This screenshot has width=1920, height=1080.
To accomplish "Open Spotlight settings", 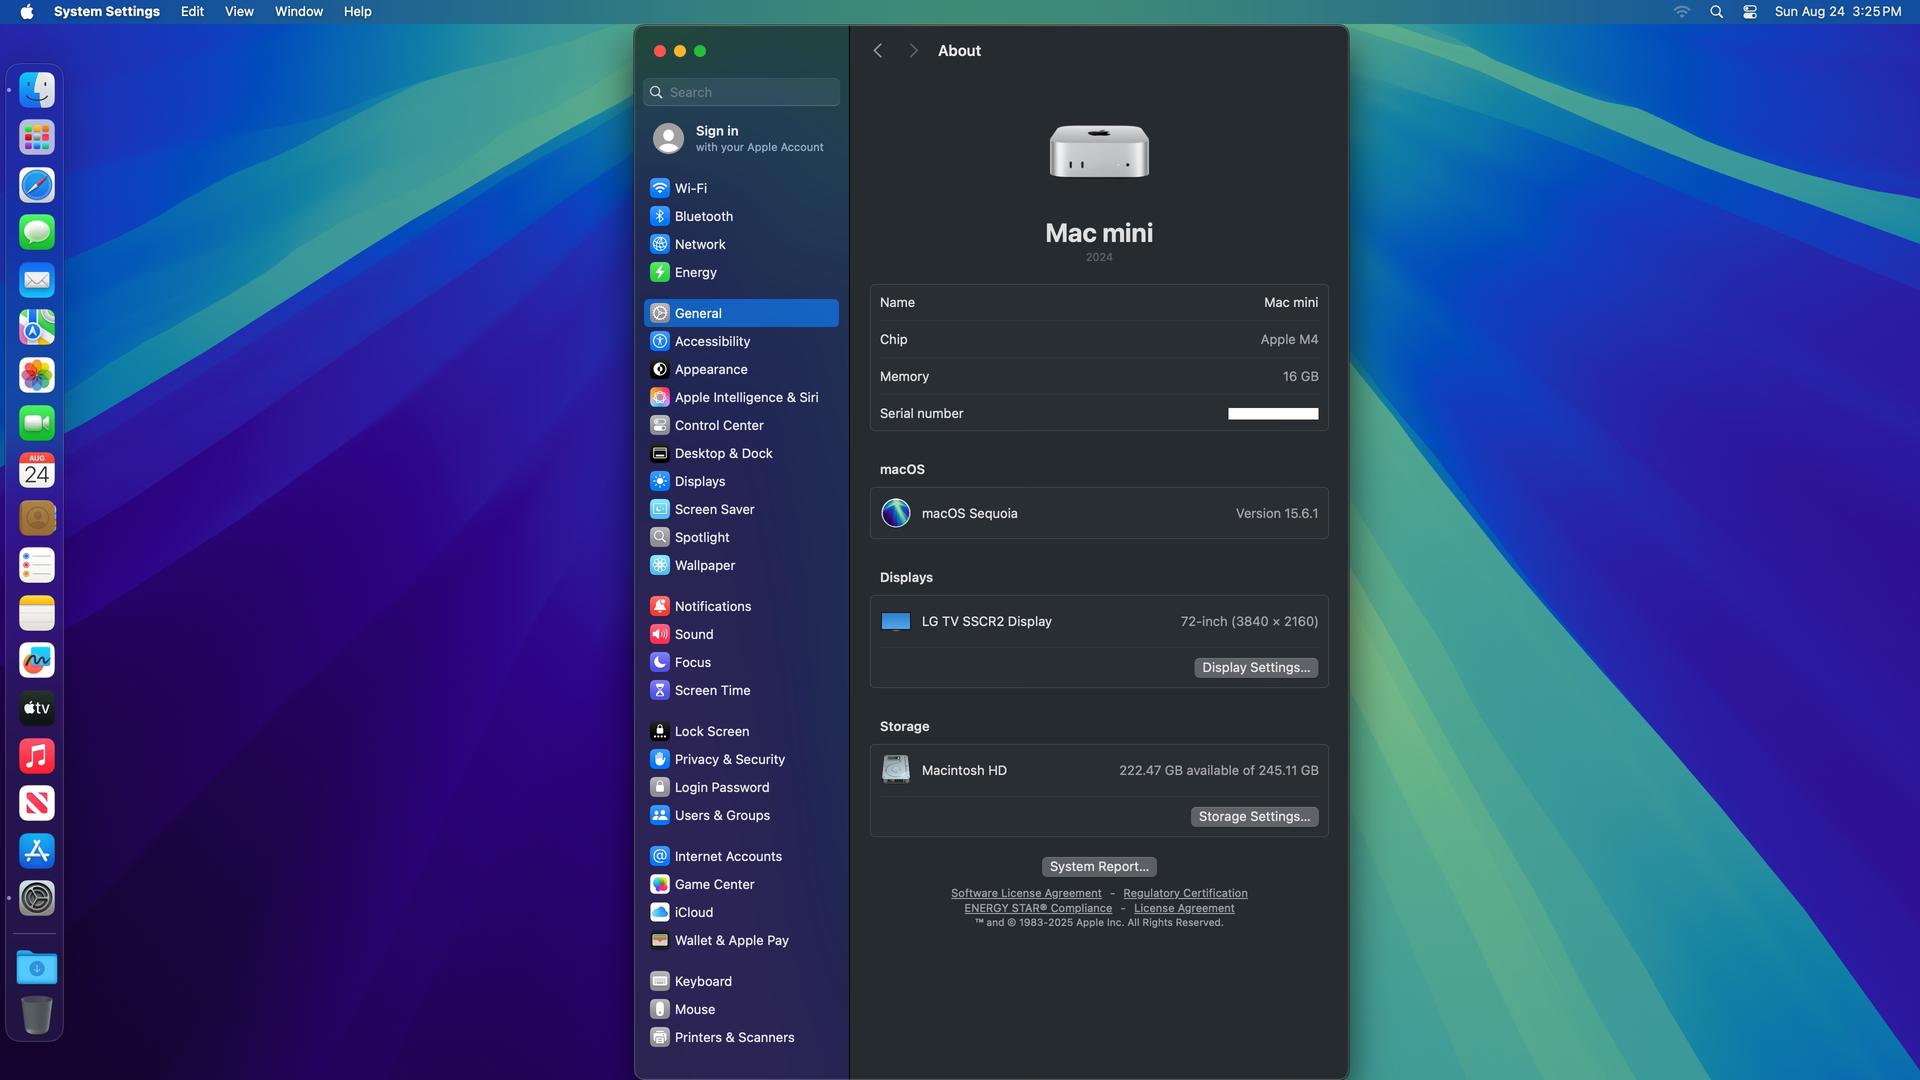I will coord(741,537).
